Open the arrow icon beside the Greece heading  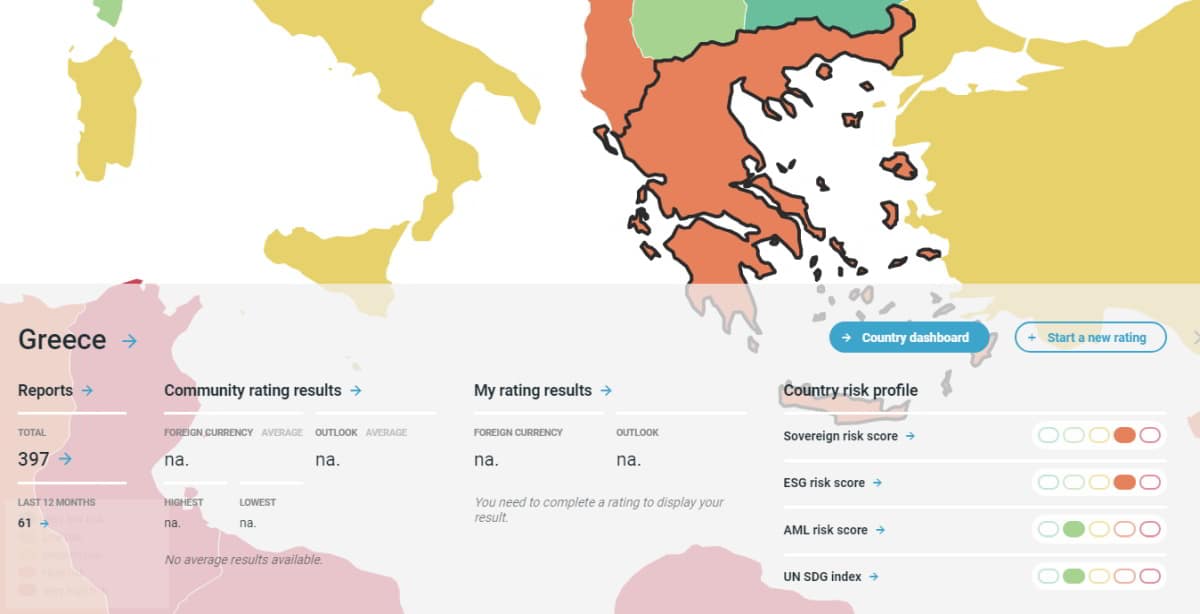(129, 341)
